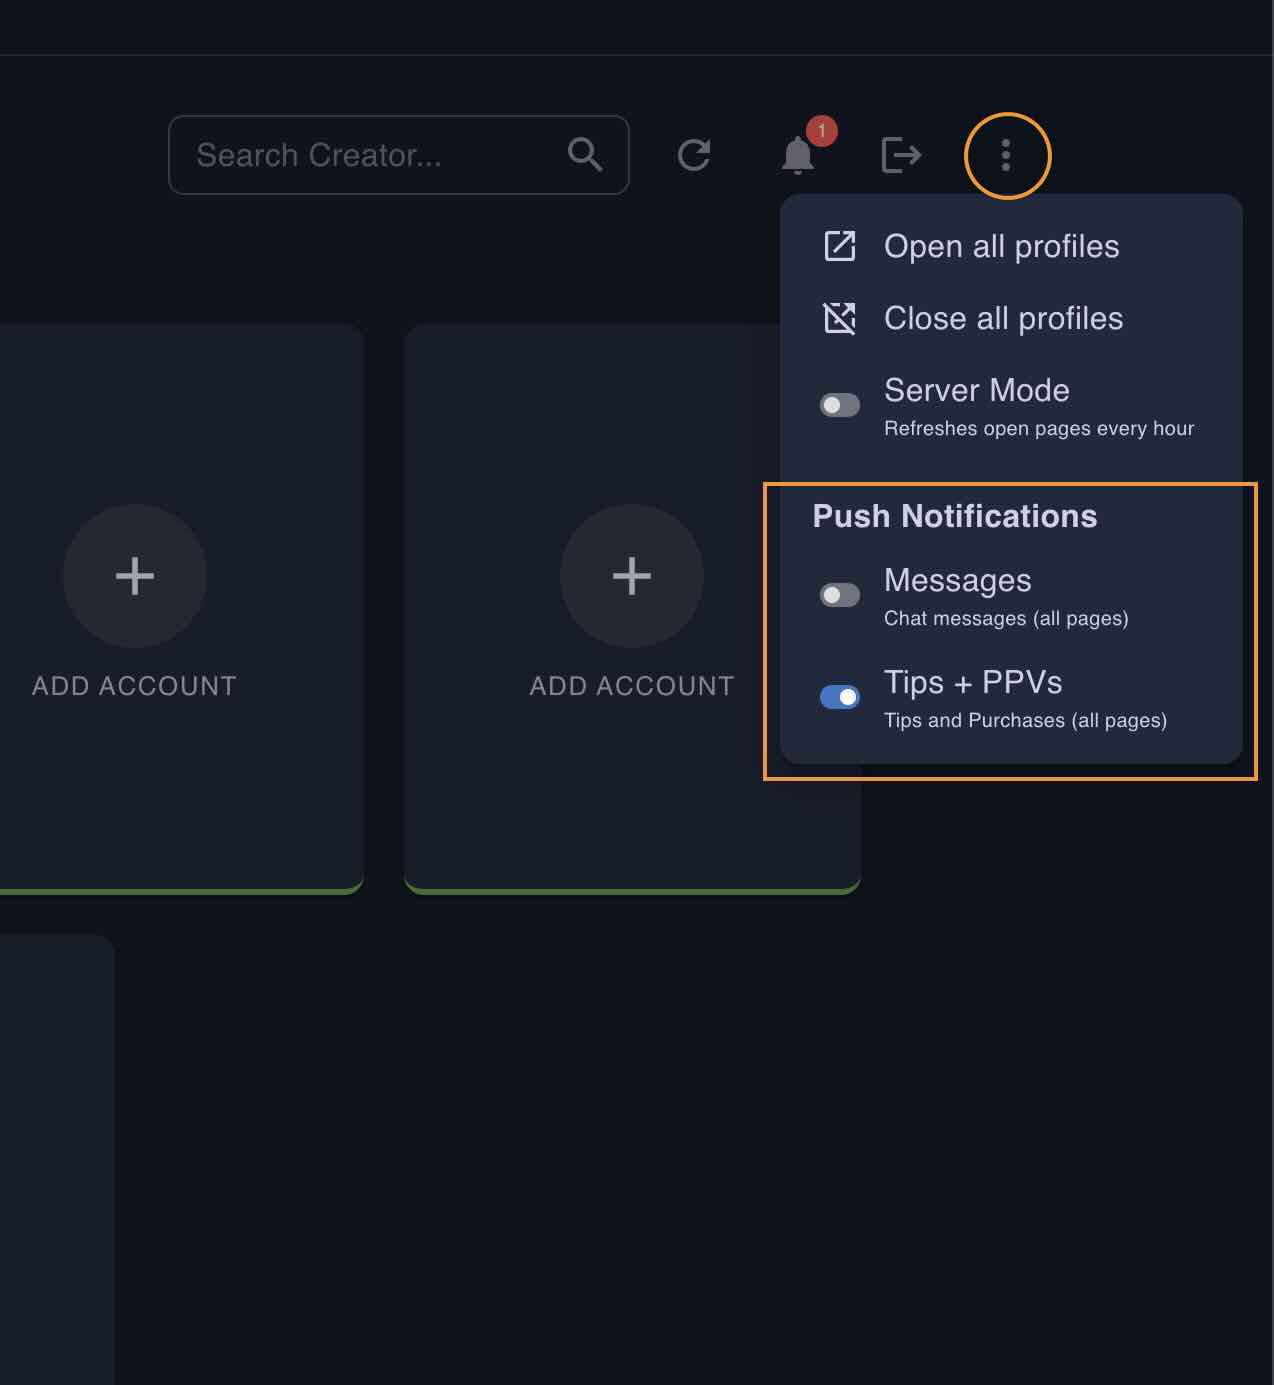The height and width of the screenshot is (1385, 1274).
Task: Click the plus icon on the left card
Action: point(135,576)
